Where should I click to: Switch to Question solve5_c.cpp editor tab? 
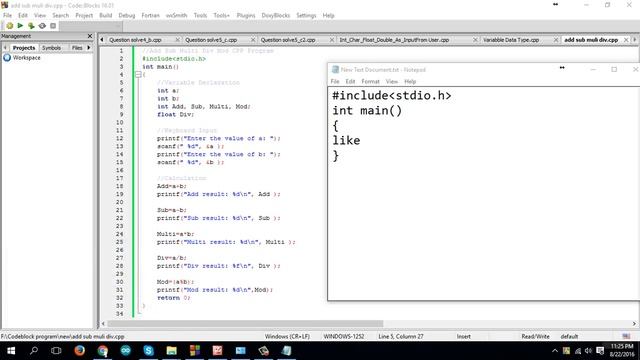click(x=211, y=40)
